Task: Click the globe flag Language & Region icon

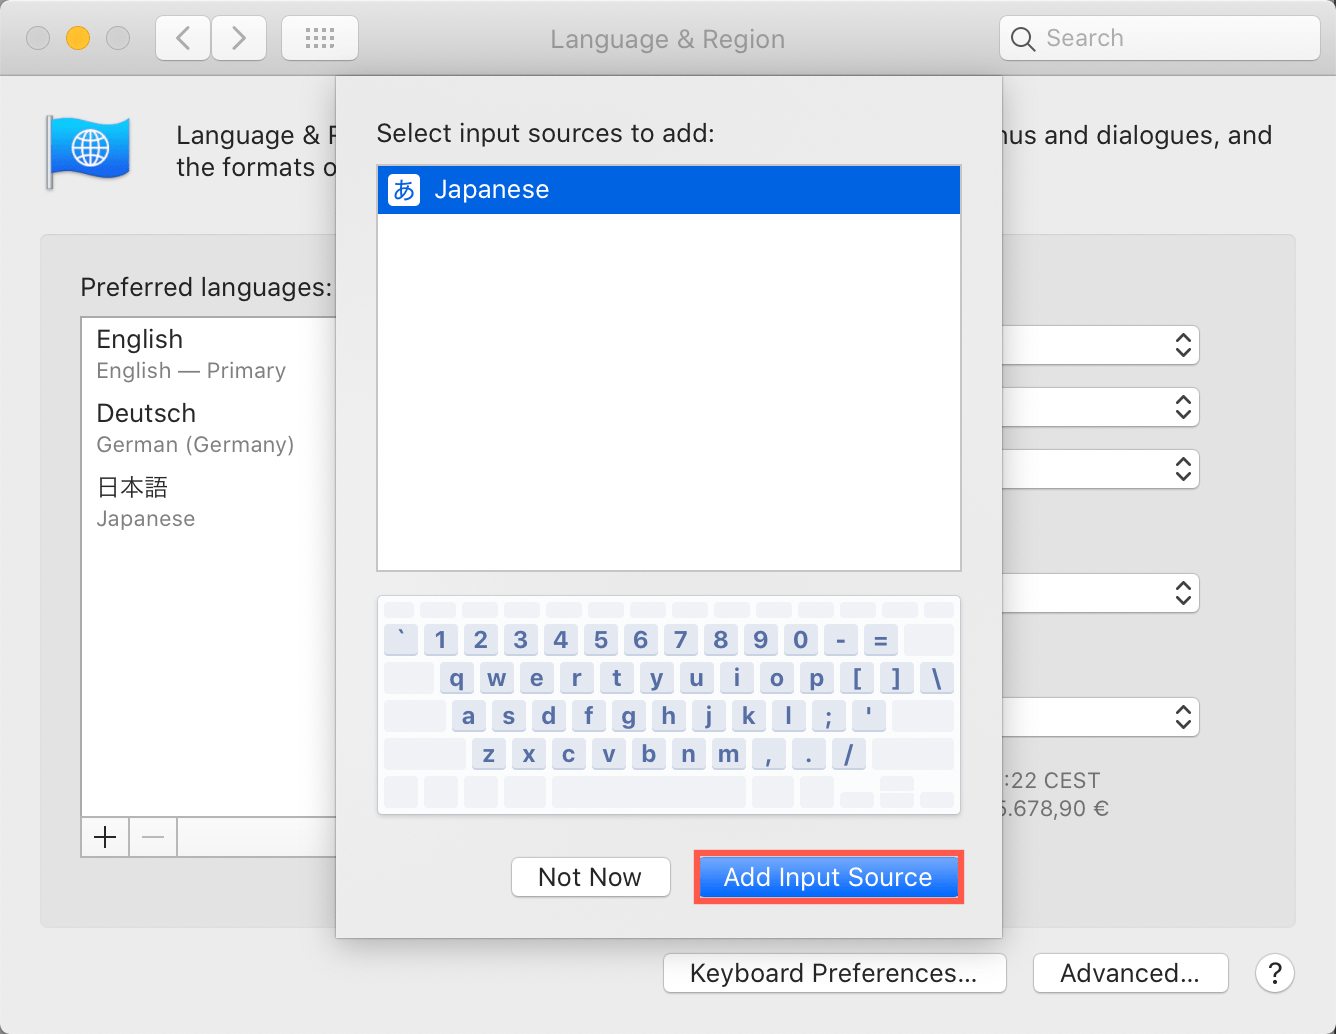Action: tap(88, 151)
